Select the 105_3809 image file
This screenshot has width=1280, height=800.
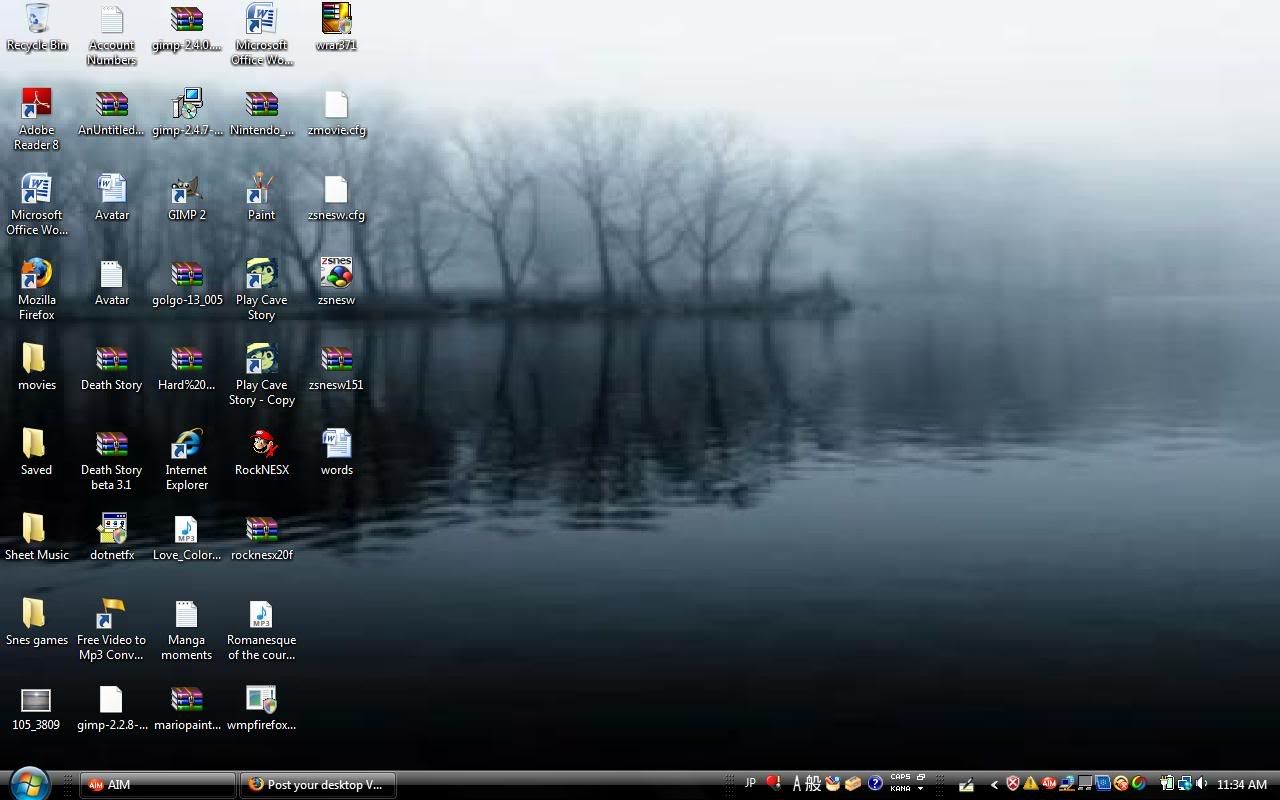point(36,709)
